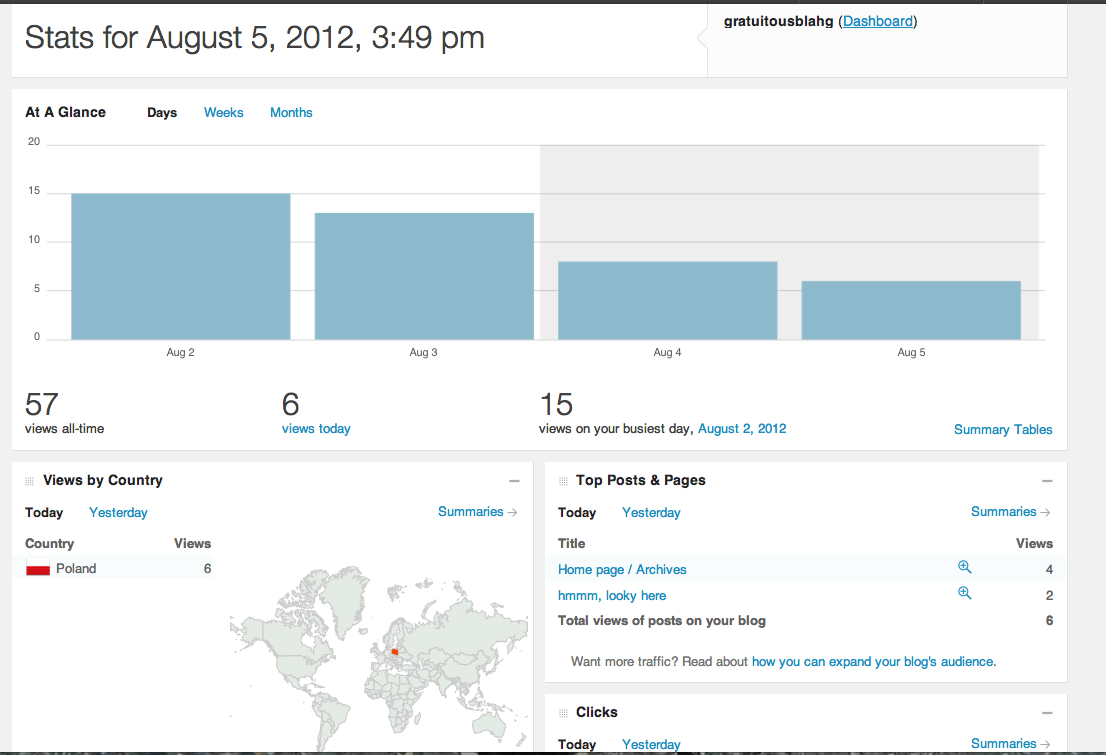
Task: Collapse the Clicks panel
Action: [x=1047, y=713]
